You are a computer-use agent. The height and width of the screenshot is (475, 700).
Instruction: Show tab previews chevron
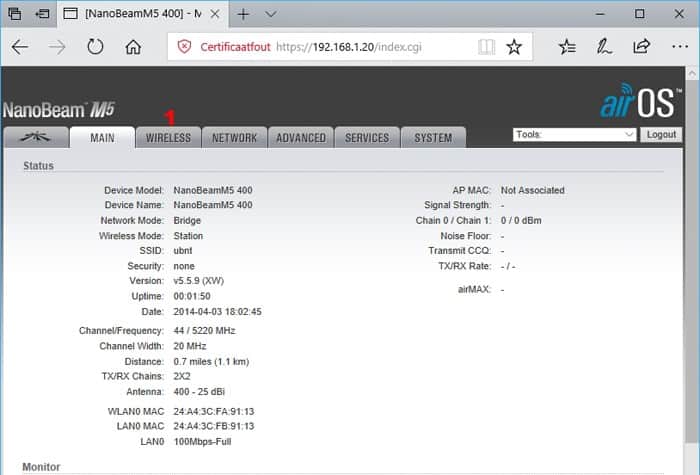pyautogui.click(x=271, y=14)
